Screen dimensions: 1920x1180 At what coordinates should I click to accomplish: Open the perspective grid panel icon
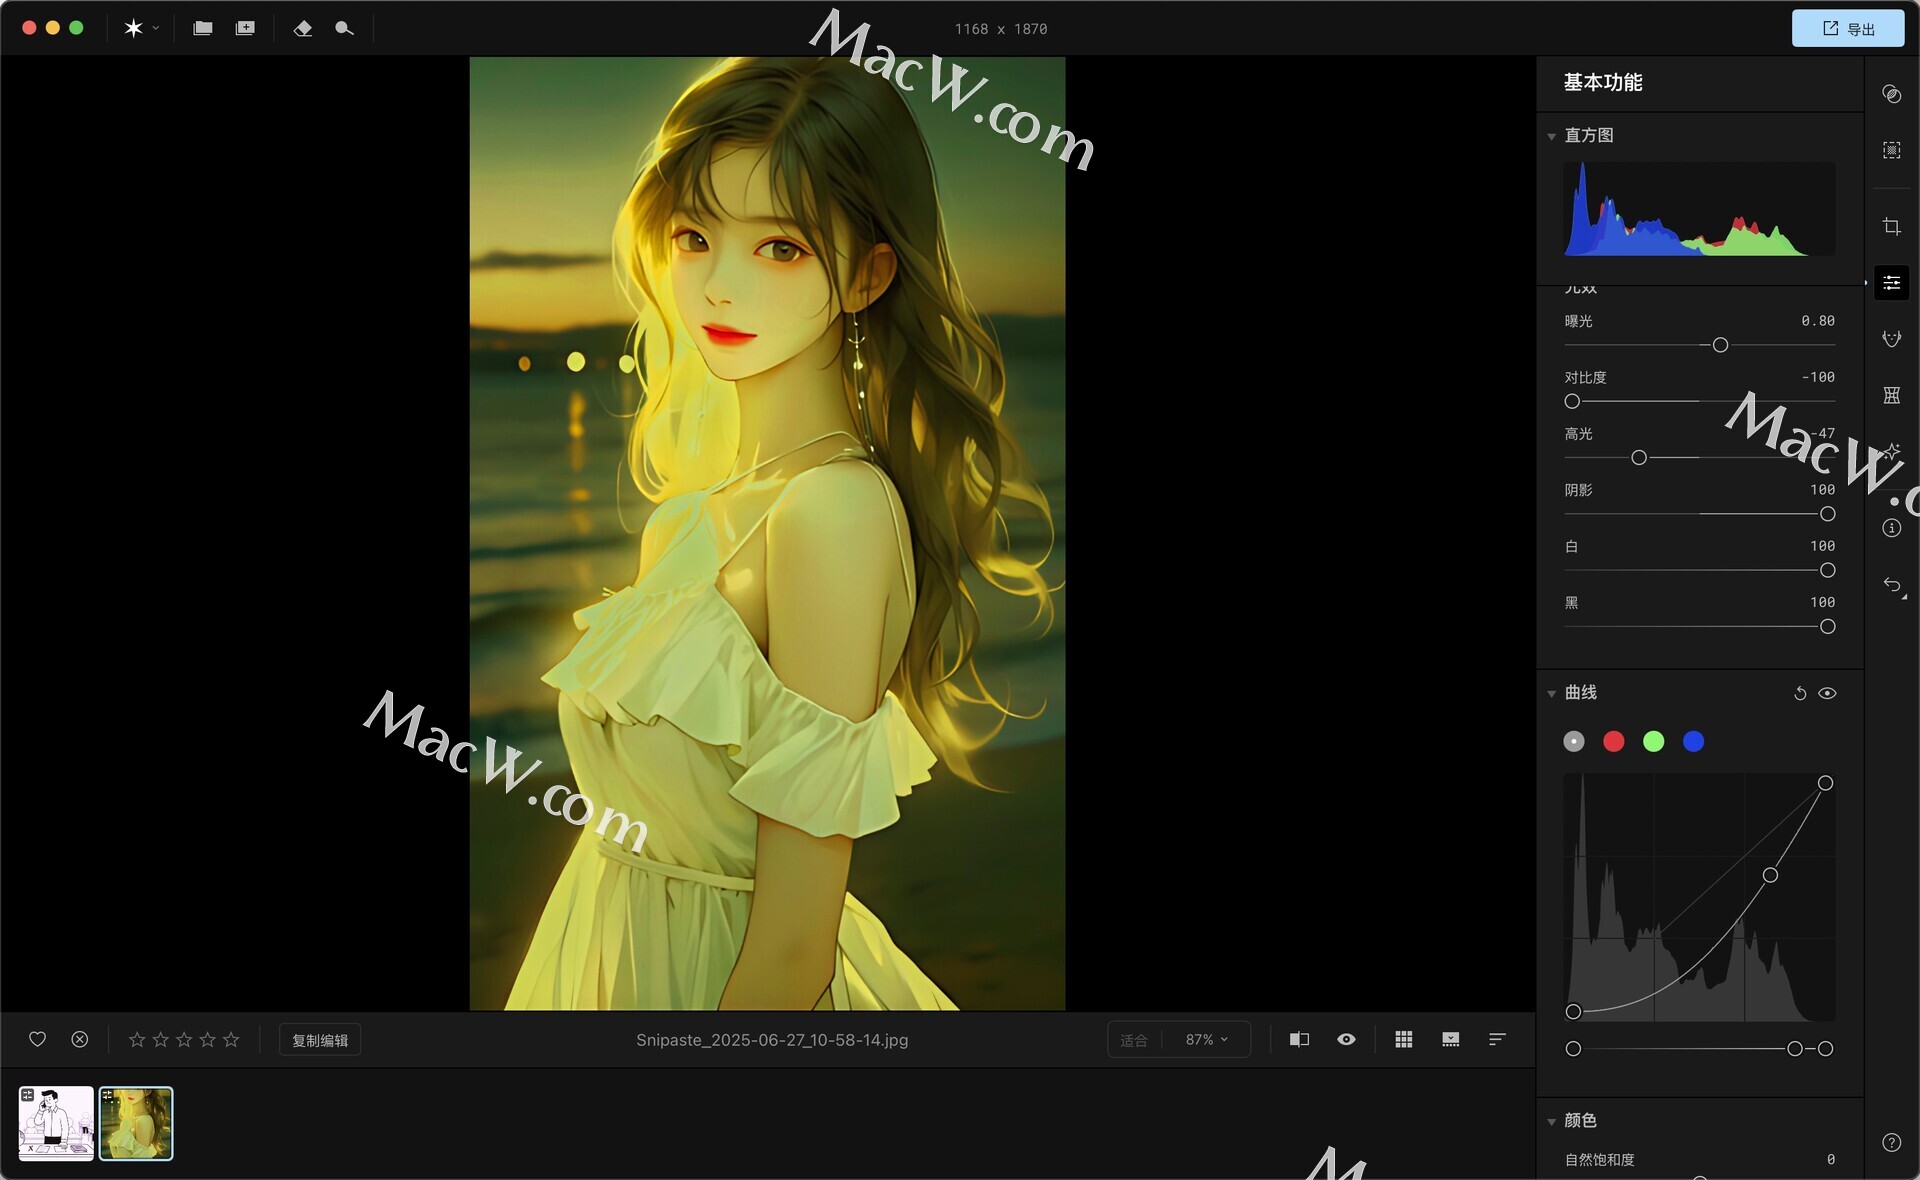[x=1891, y=395]
